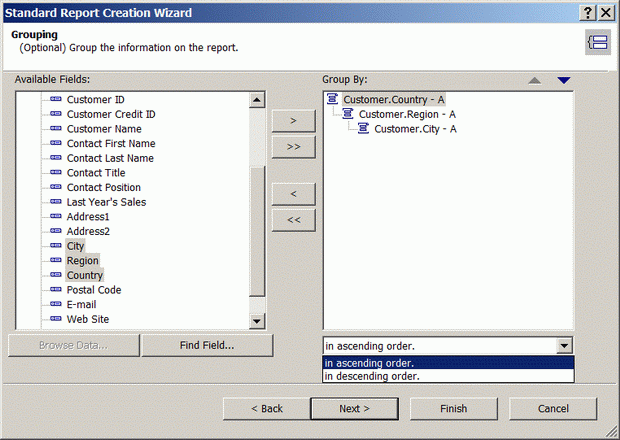This screenshot has width=620, height=440.
Task: Remove selected group with < button
Action: [293, 193]
